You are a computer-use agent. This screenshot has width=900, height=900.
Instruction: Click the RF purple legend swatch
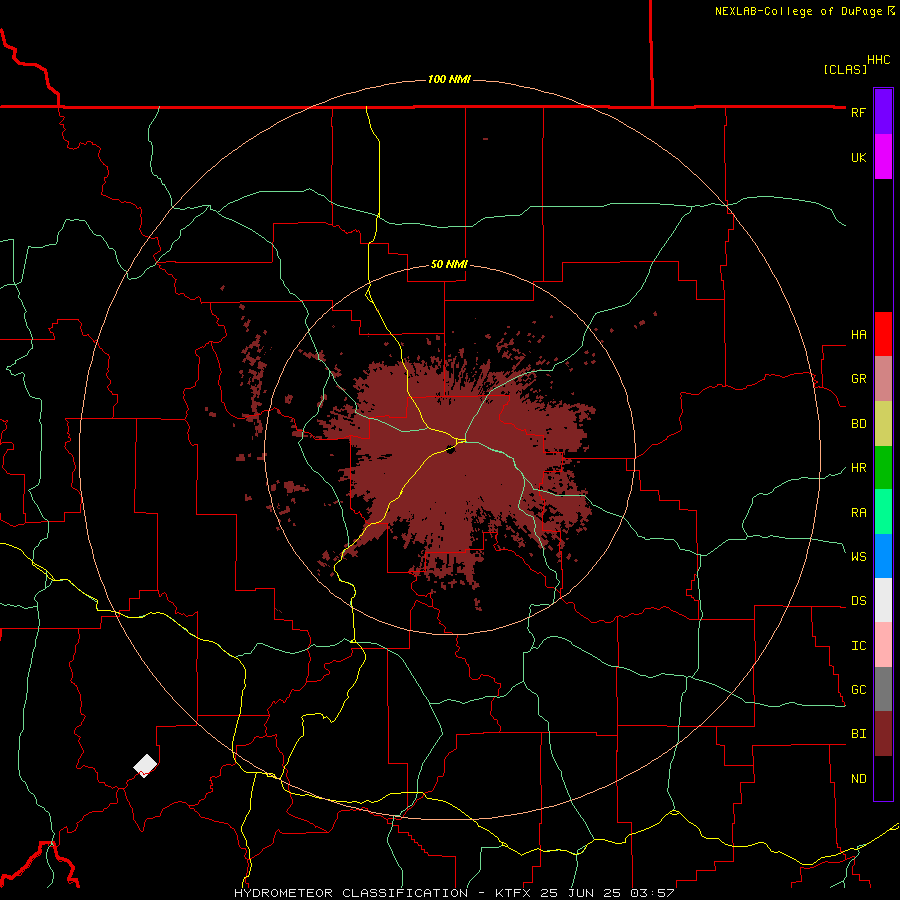[x=883, y=112]
